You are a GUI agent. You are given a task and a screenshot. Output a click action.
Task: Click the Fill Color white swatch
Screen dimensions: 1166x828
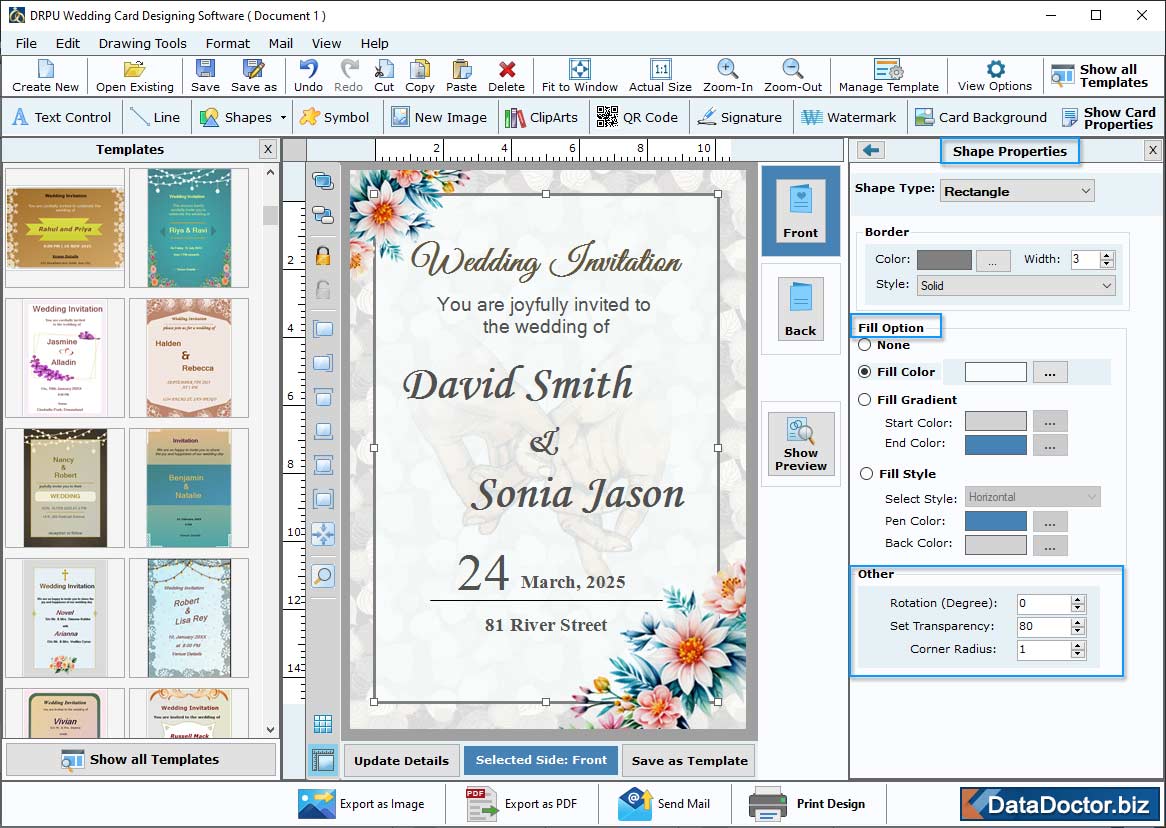coord(996,371)
